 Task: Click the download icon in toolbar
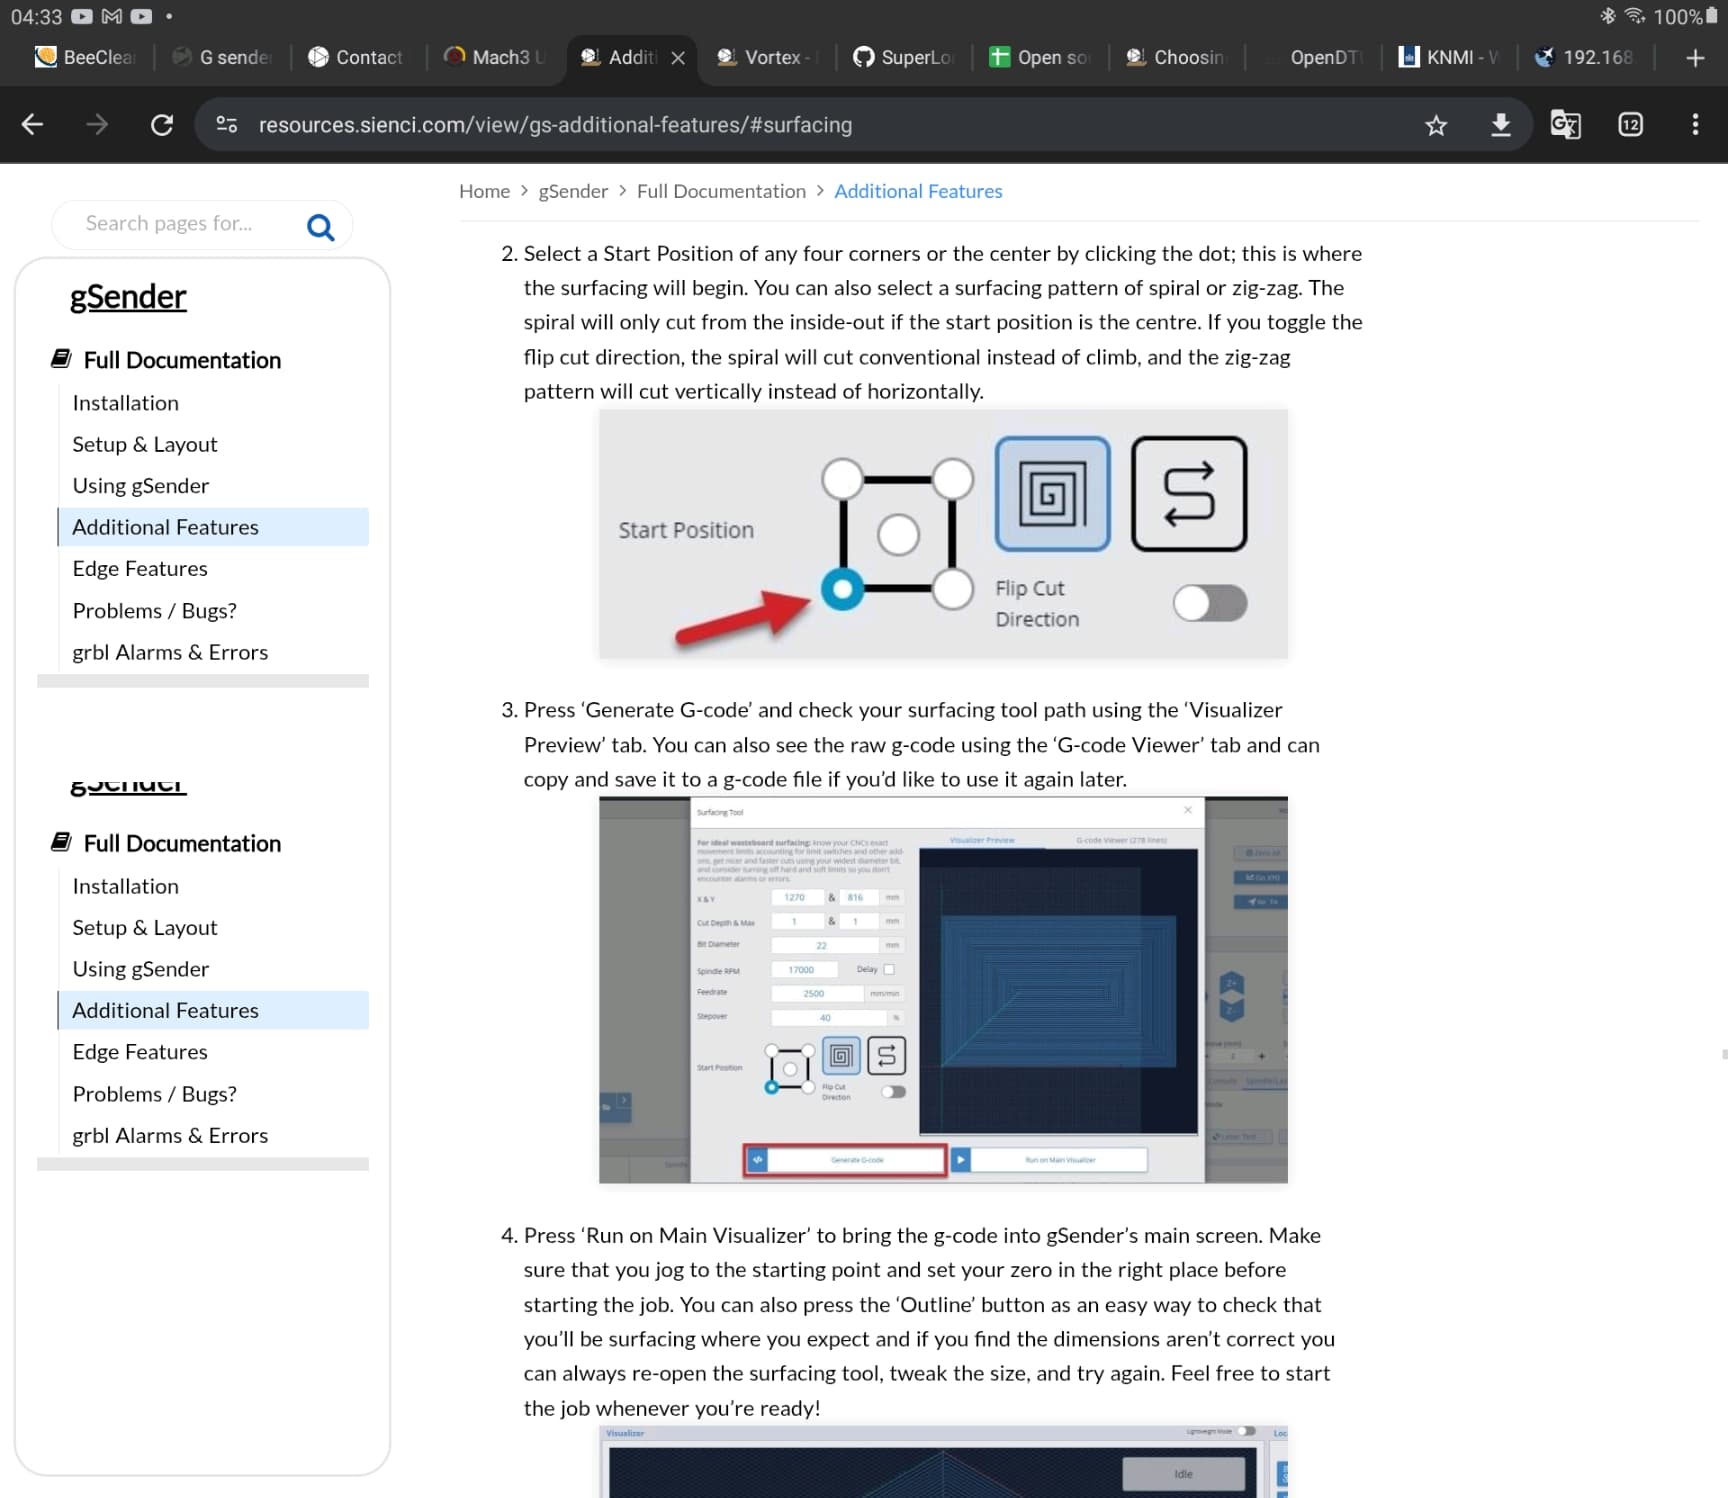pos(1500,125)
